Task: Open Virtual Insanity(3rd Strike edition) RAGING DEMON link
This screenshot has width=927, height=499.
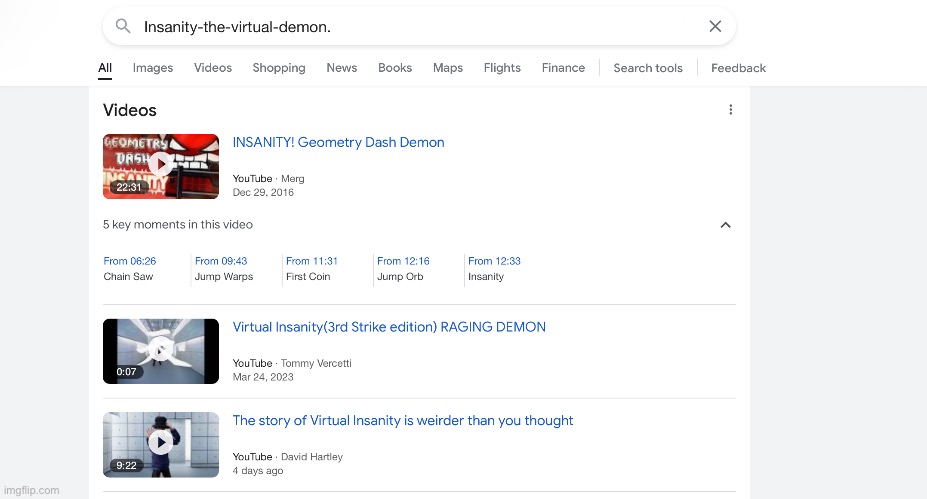Action: [389, 327]
